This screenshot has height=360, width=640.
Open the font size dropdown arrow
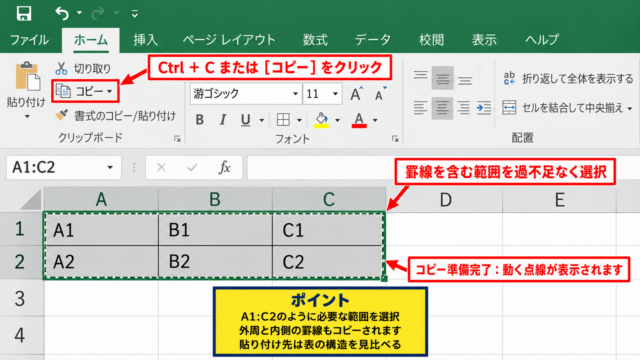pos(335,94)
